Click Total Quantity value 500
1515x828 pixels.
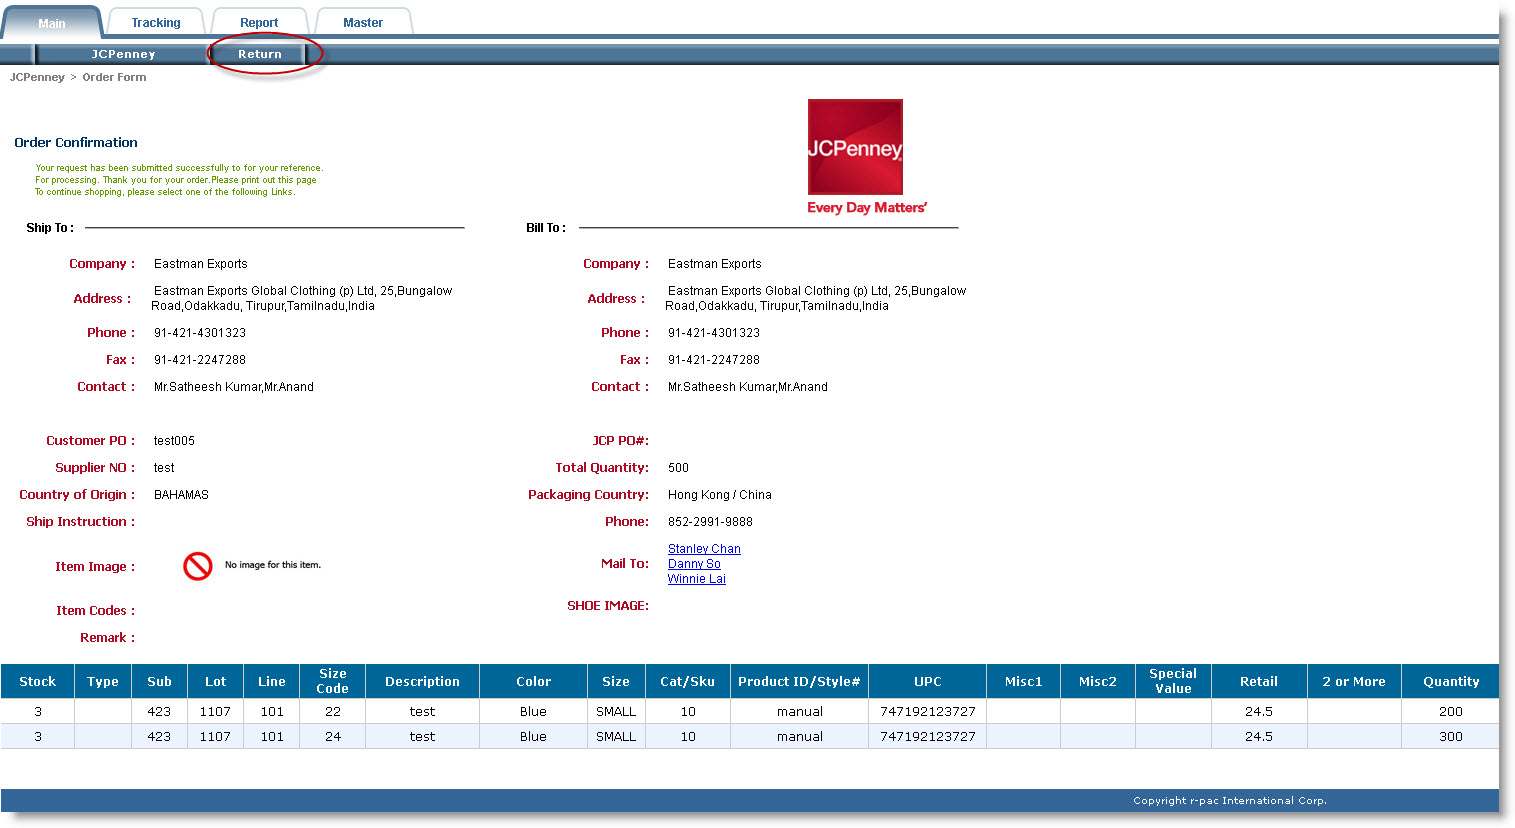tap(678, 468)
